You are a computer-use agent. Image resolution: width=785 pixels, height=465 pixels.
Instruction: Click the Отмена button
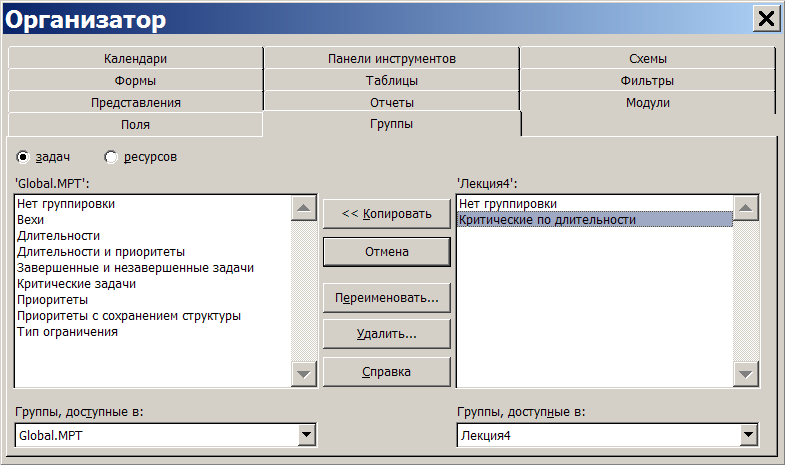386,252
